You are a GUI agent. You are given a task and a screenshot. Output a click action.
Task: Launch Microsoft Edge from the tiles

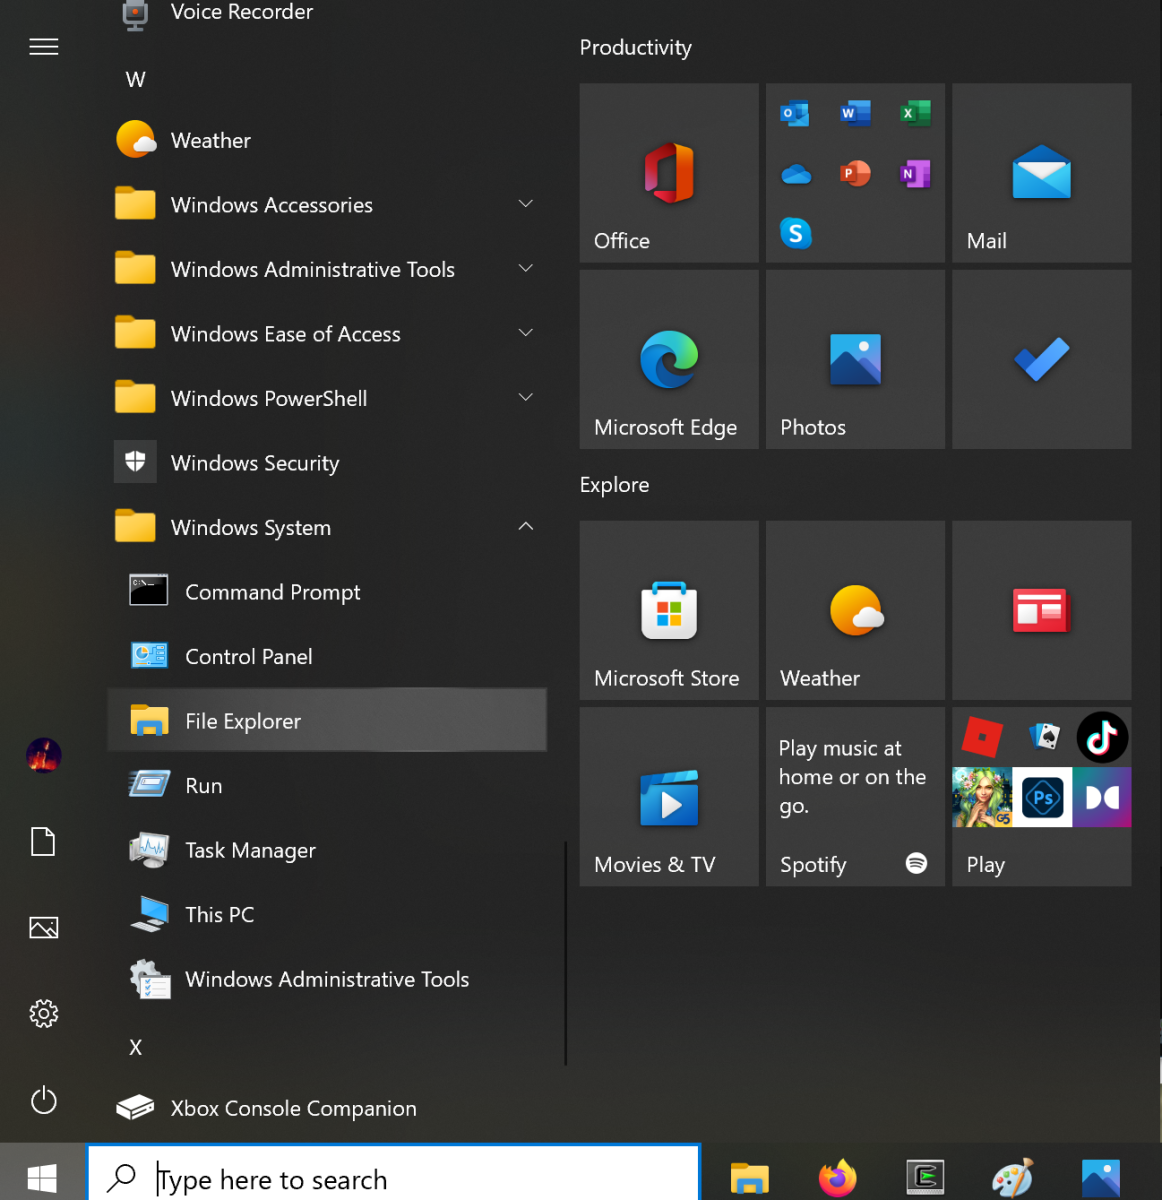click(x=668, y=360)
